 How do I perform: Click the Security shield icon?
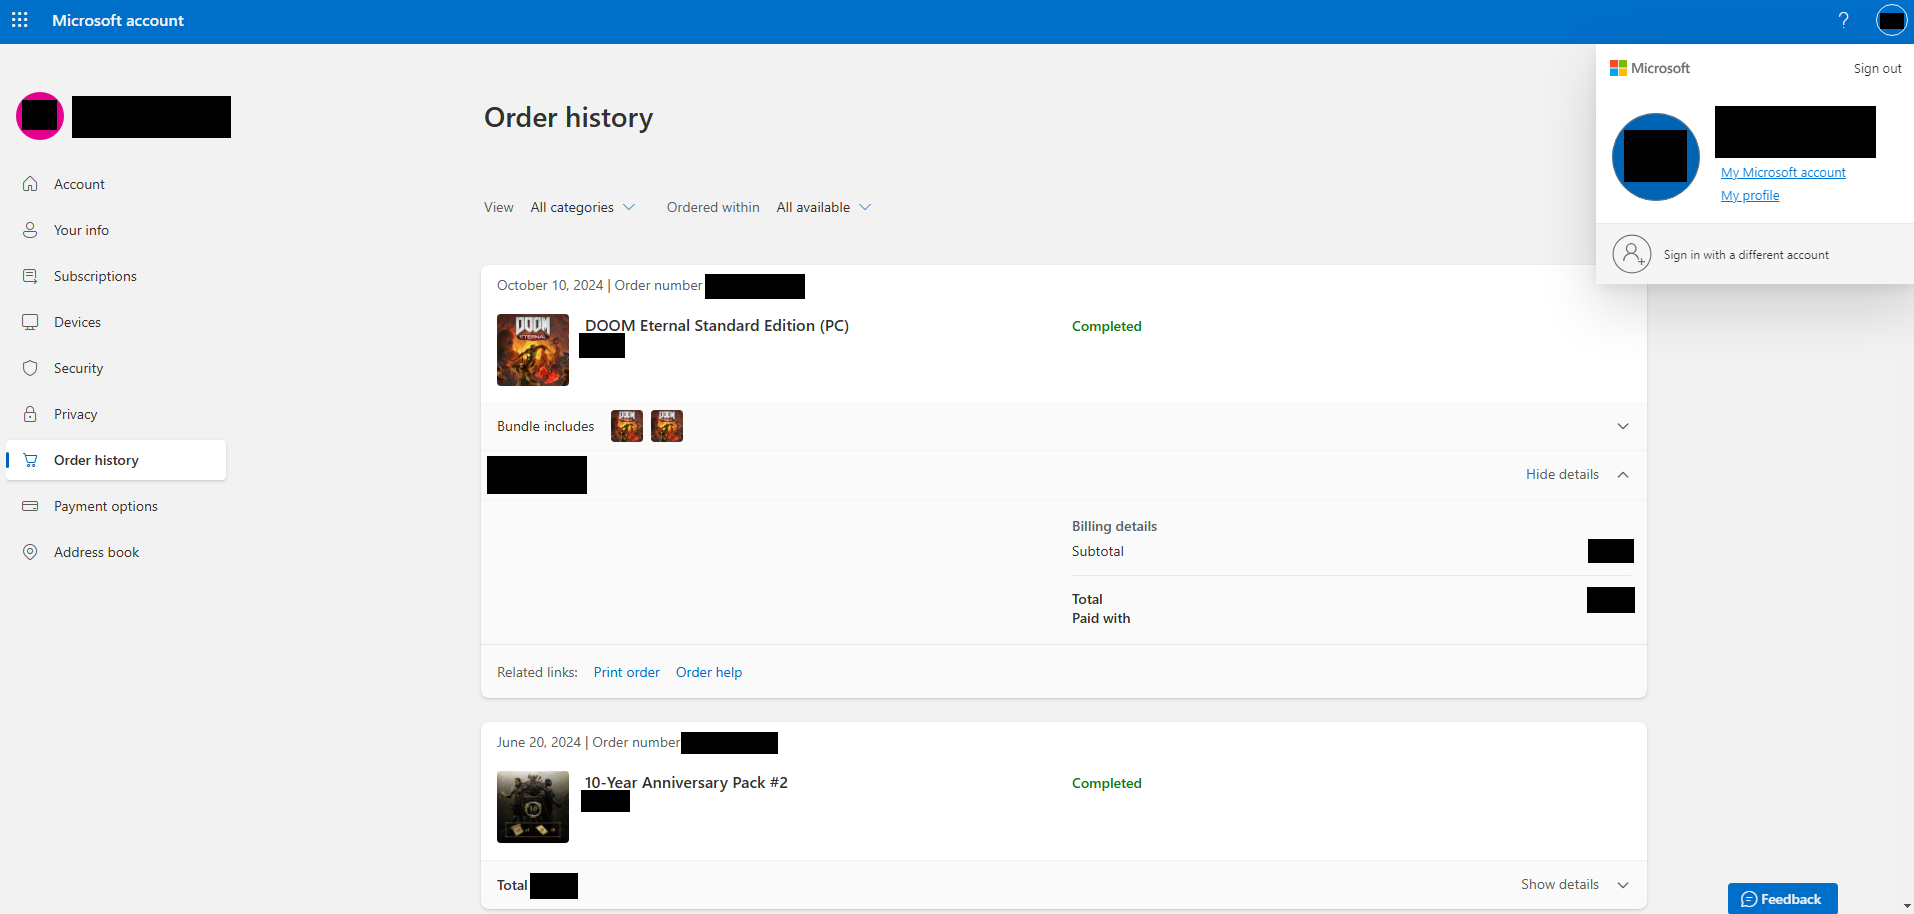(30, 368)
